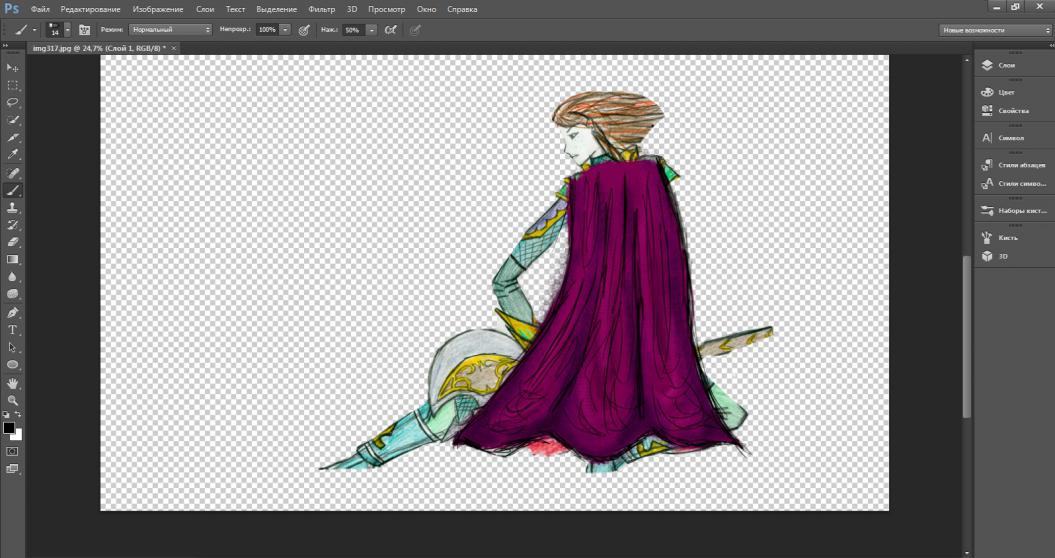1055x558 pixels.
Task: Expand the workspace dropdown 'Новые возможности'
Action: point(994,30)
